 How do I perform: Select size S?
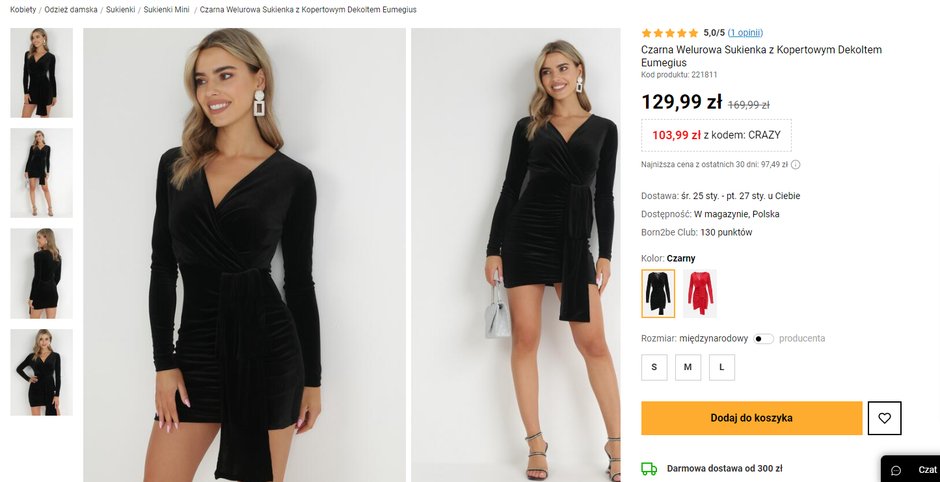[654, 367]
